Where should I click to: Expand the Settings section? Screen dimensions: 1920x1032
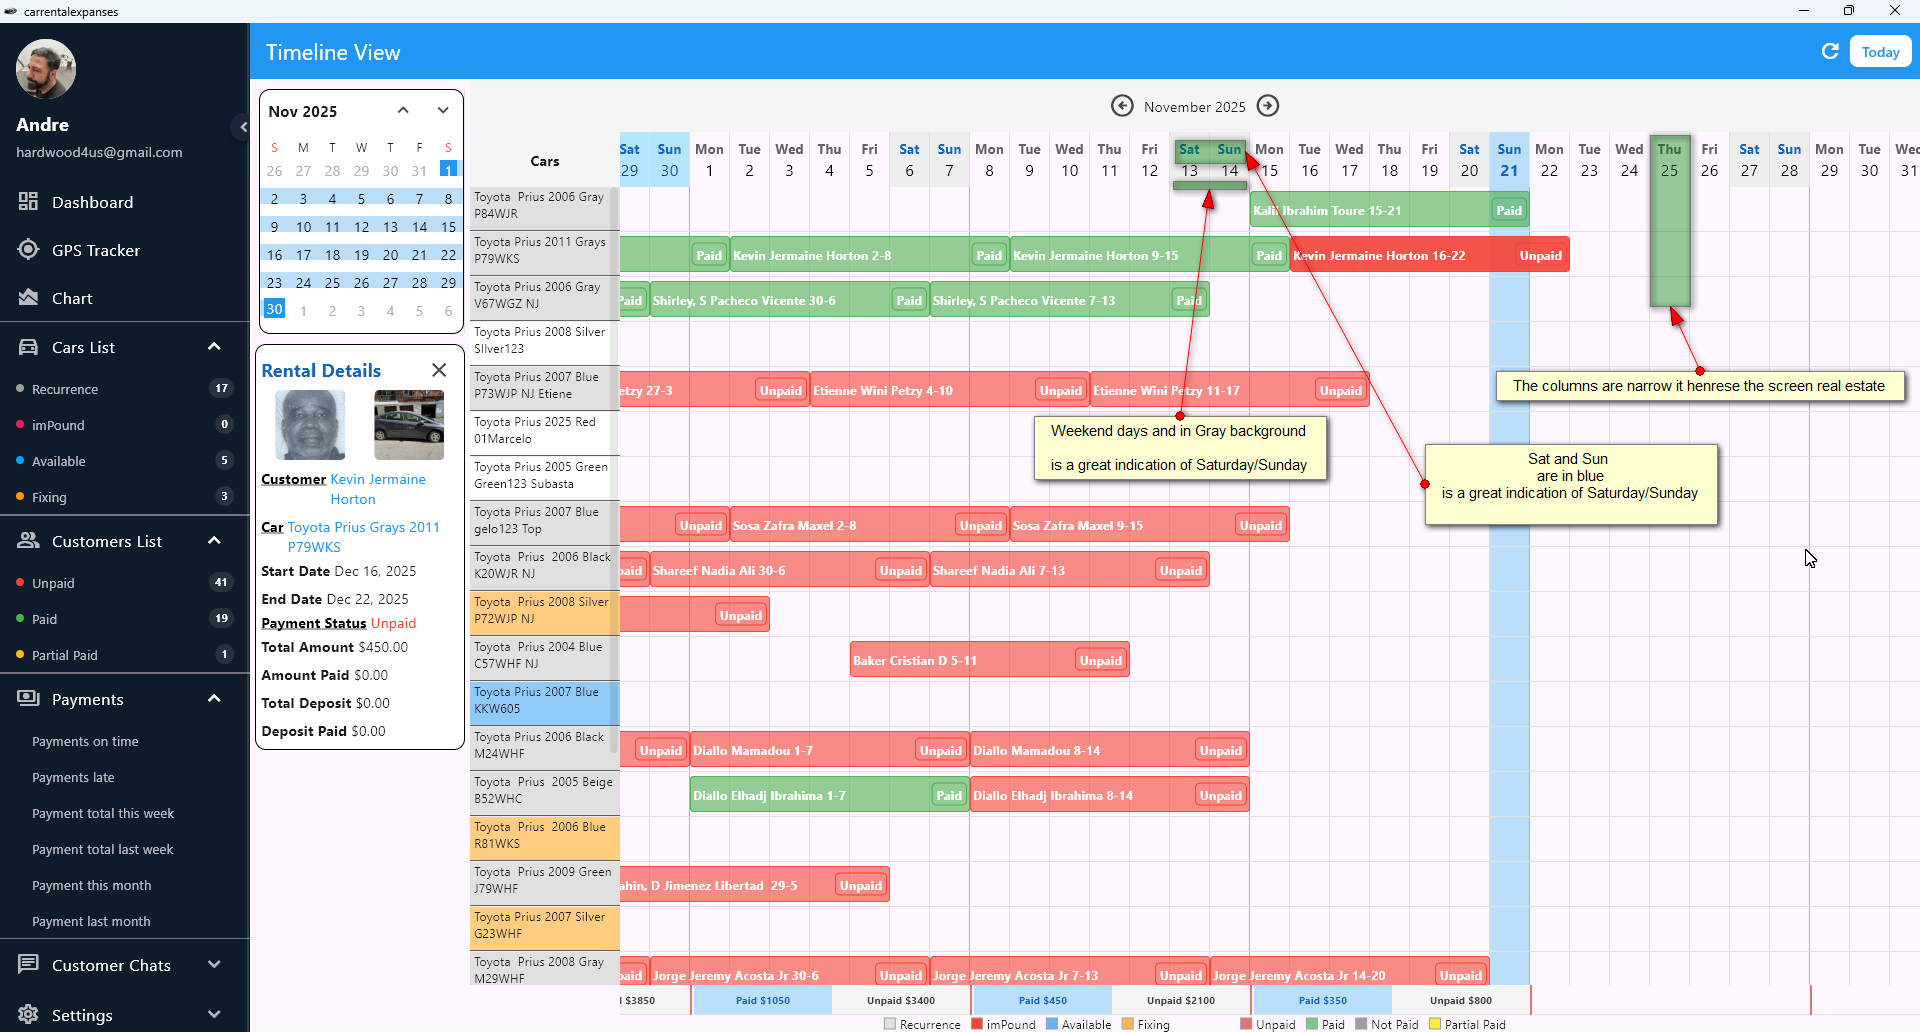(x=214, y=1014)
